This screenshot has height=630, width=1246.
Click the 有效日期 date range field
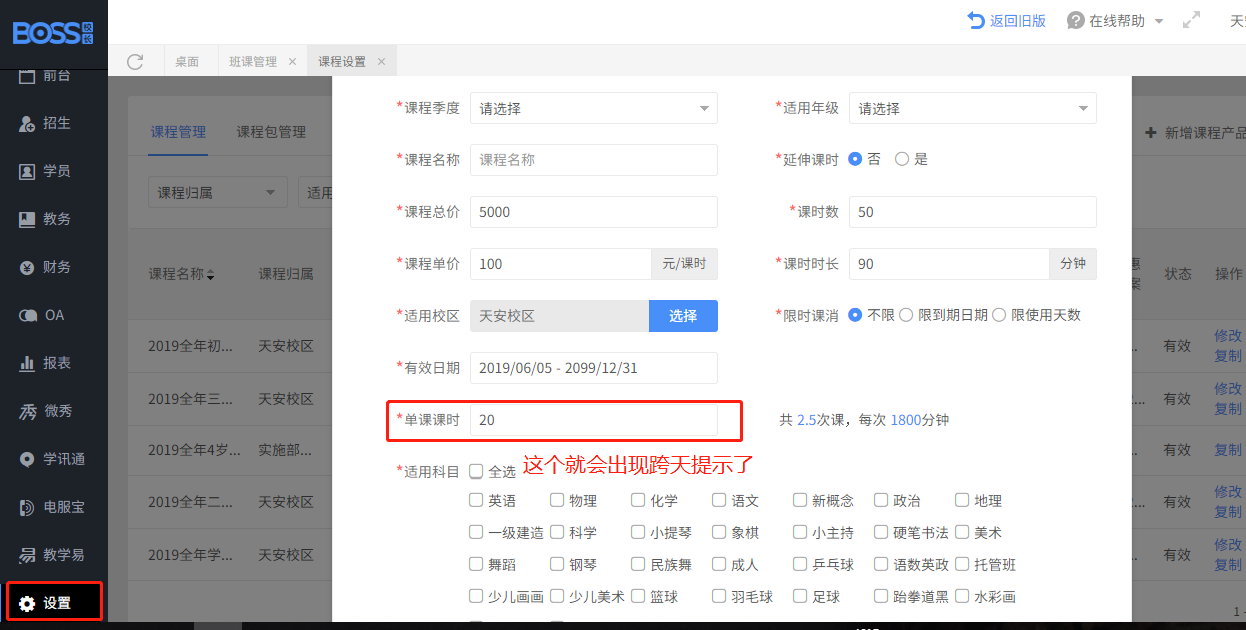[594, 368]
